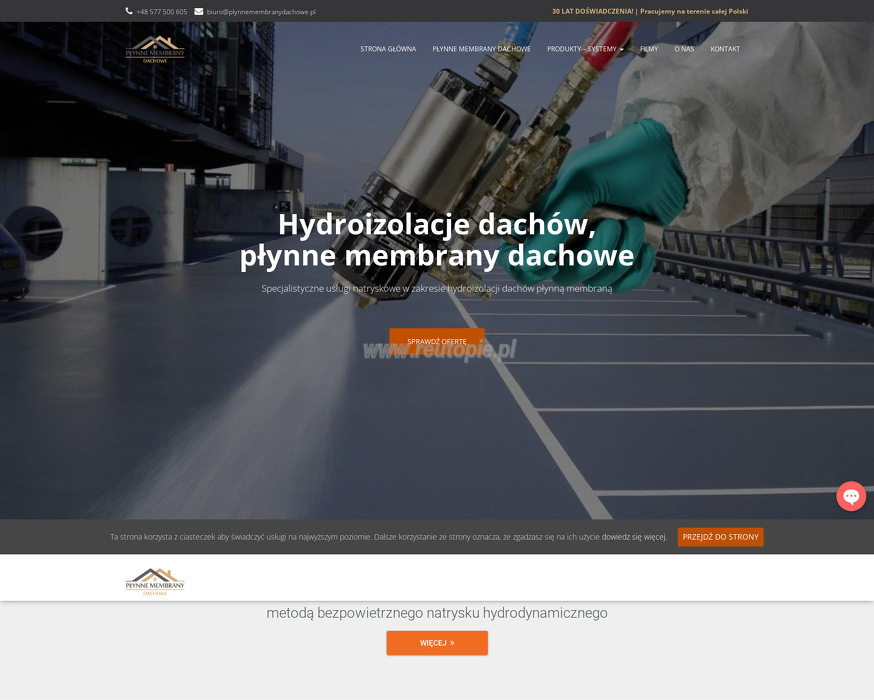The image size is (874, 700).
Task: Click the '30 LAT DOŚWIADCZENIA!' top bar text
Action: pyautogui.click(x=593, y=11)
